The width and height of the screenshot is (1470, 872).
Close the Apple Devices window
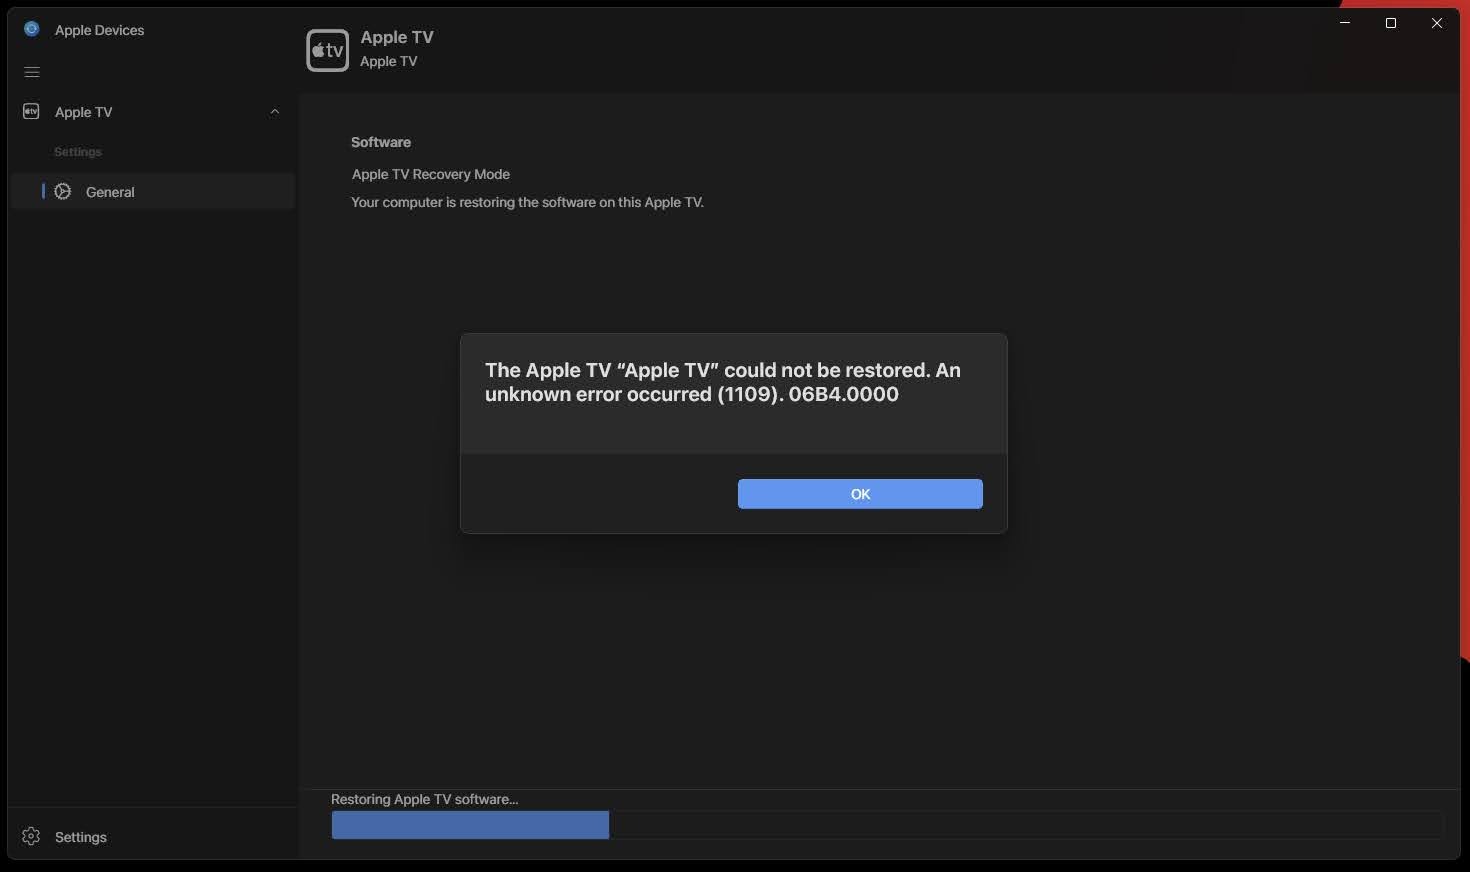pos(1437,23)
